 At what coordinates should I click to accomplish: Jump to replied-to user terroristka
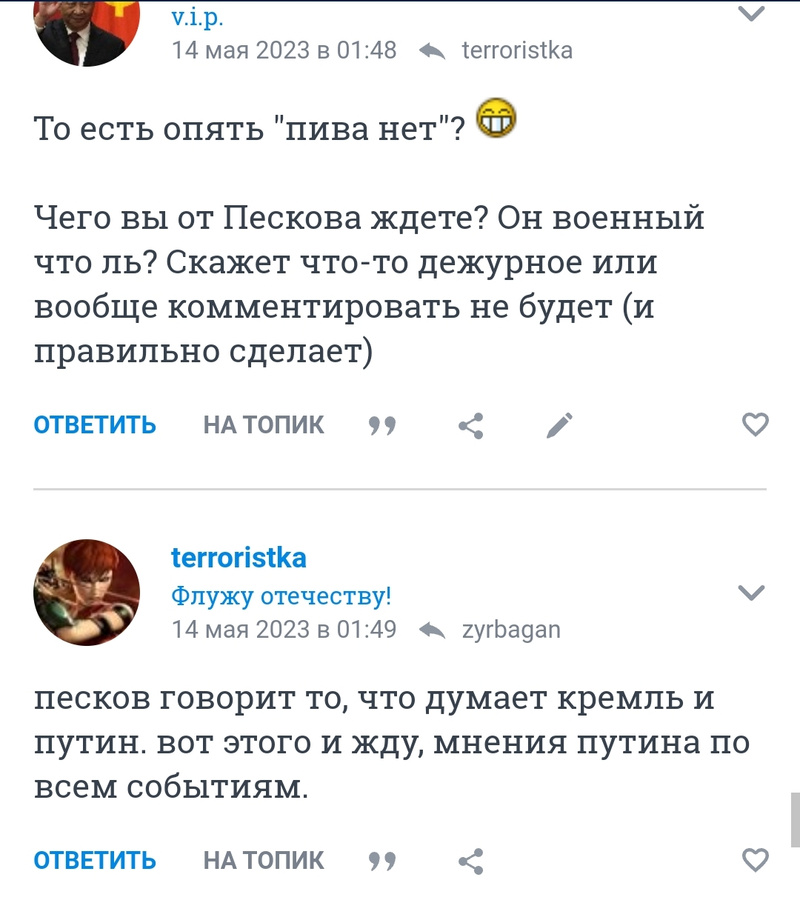[516, 50]
